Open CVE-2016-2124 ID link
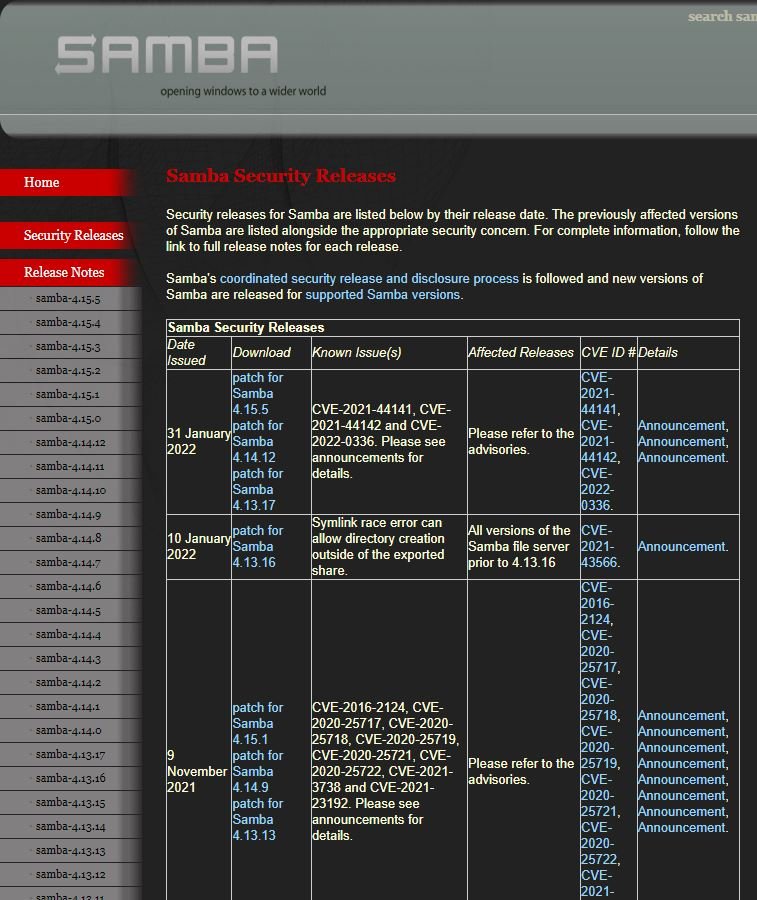 [x=597, y=603]
